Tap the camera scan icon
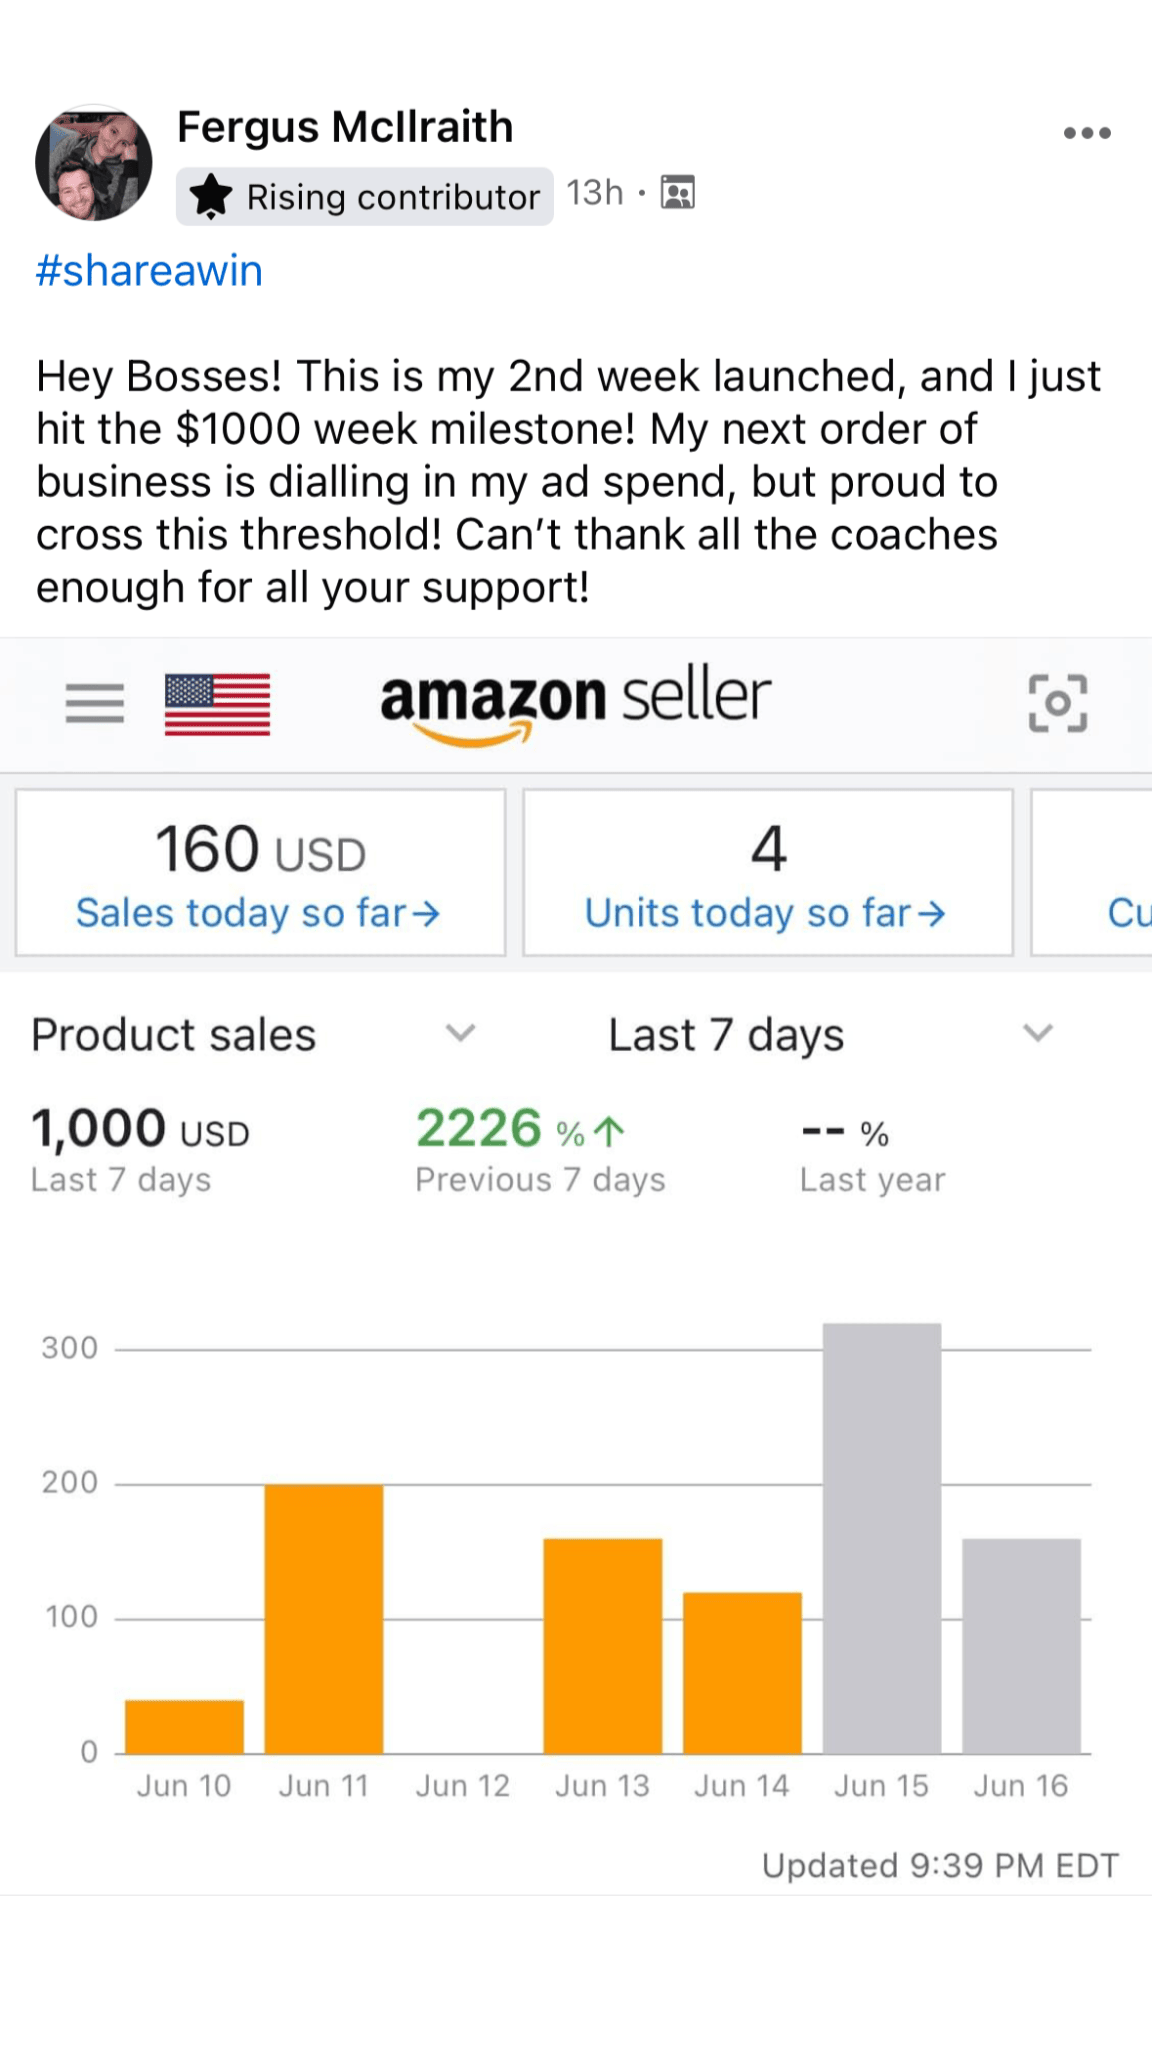This screenshot has height=2048, width=1152. click(1057, 703)
